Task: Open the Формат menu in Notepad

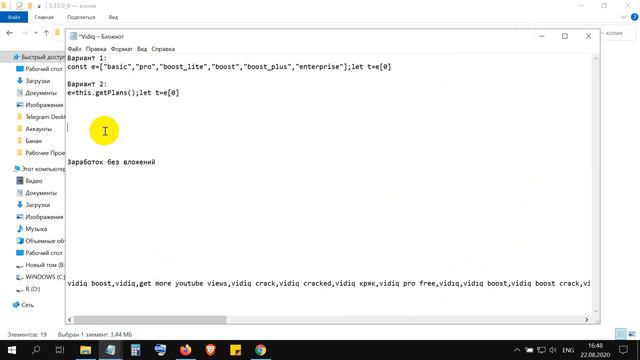Action: [122, 49]
